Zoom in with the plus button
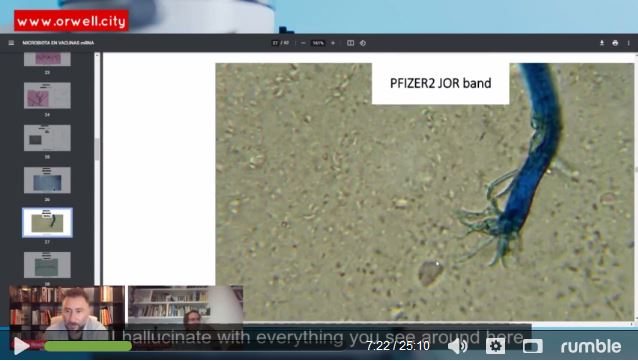Viewport: 638px width, 361px height. pyautogui.click(x=333, y=43)
